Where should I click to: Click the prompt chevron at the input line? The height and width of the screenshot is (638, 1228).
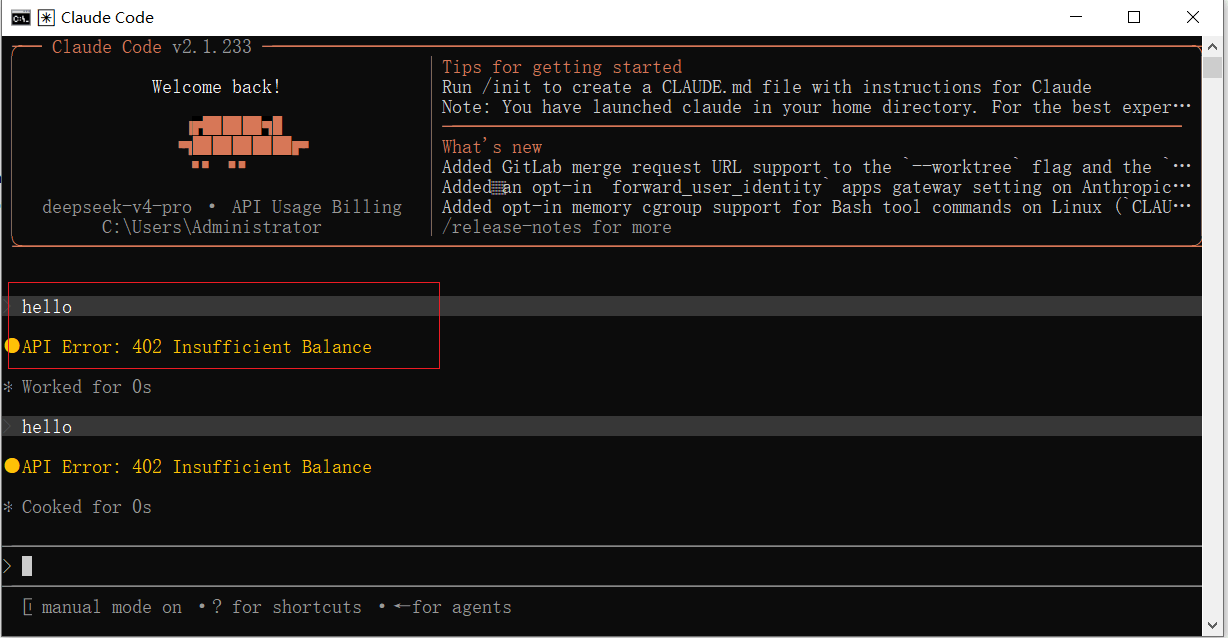click(7, 566)
